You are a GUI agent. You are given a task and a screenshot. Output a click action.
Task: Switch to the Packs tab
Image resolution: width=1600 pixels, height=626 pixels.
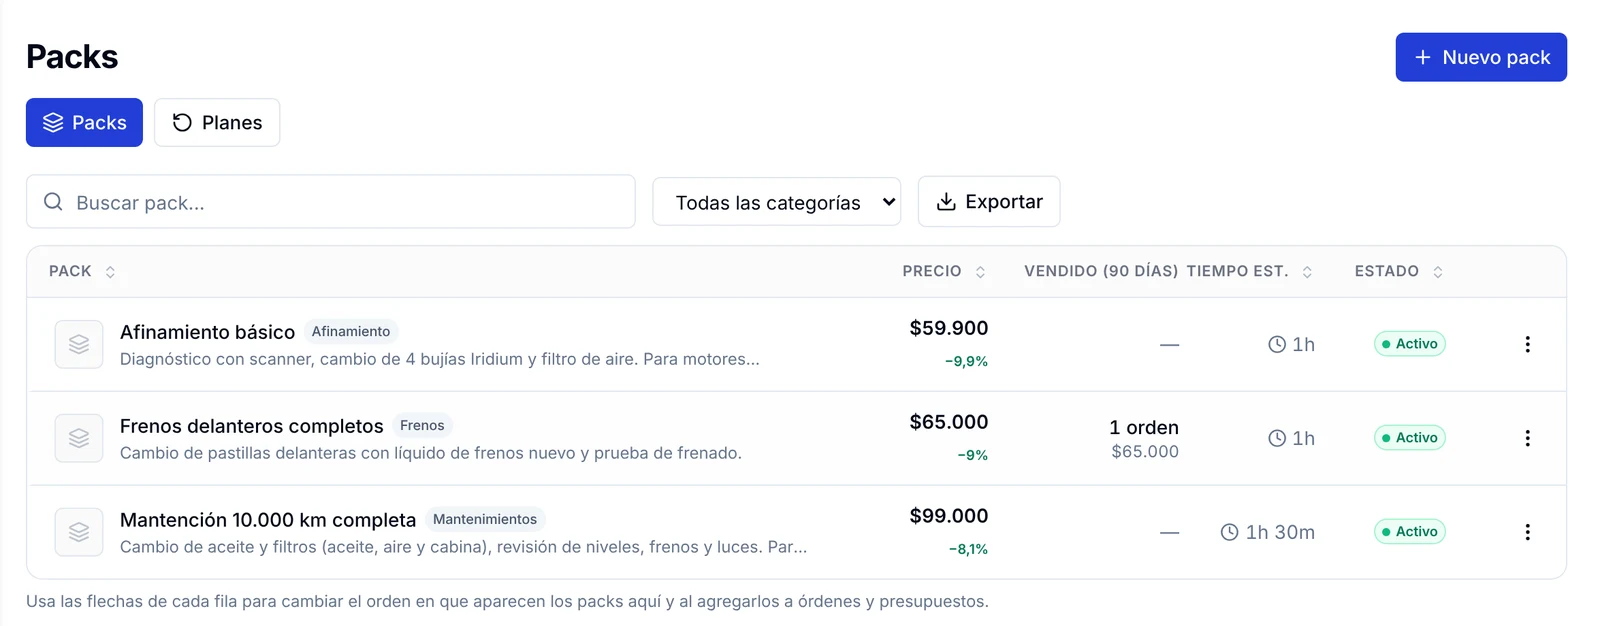[x=84, y=122]
